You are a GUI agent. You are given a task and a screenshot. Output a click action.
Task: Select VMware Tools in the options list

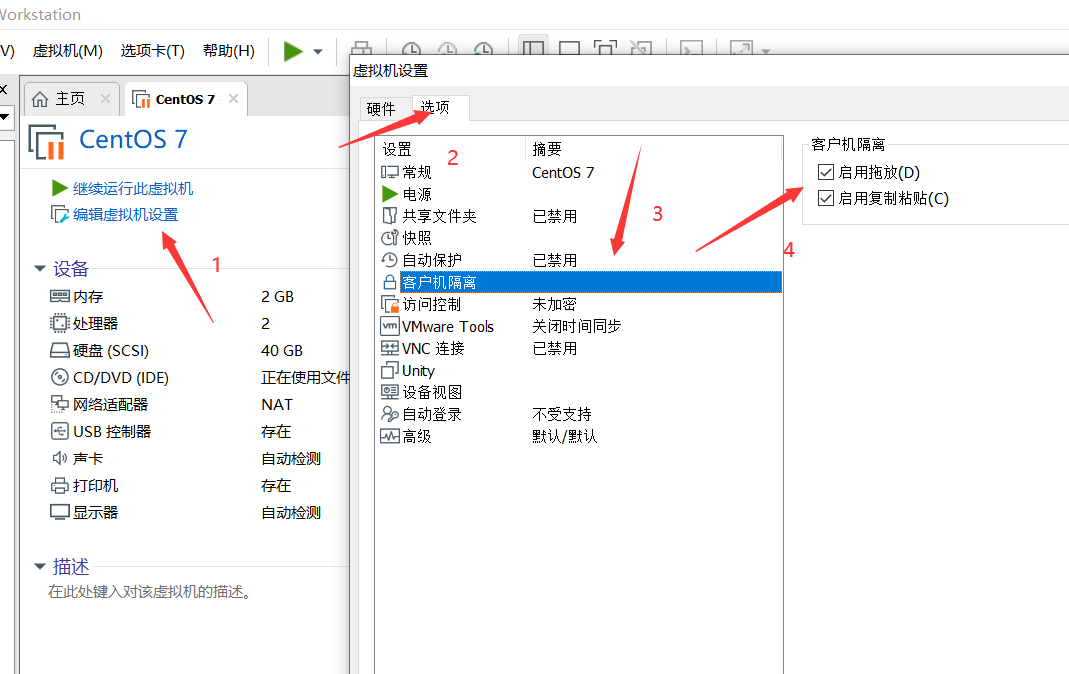click(x=449, y=326)
